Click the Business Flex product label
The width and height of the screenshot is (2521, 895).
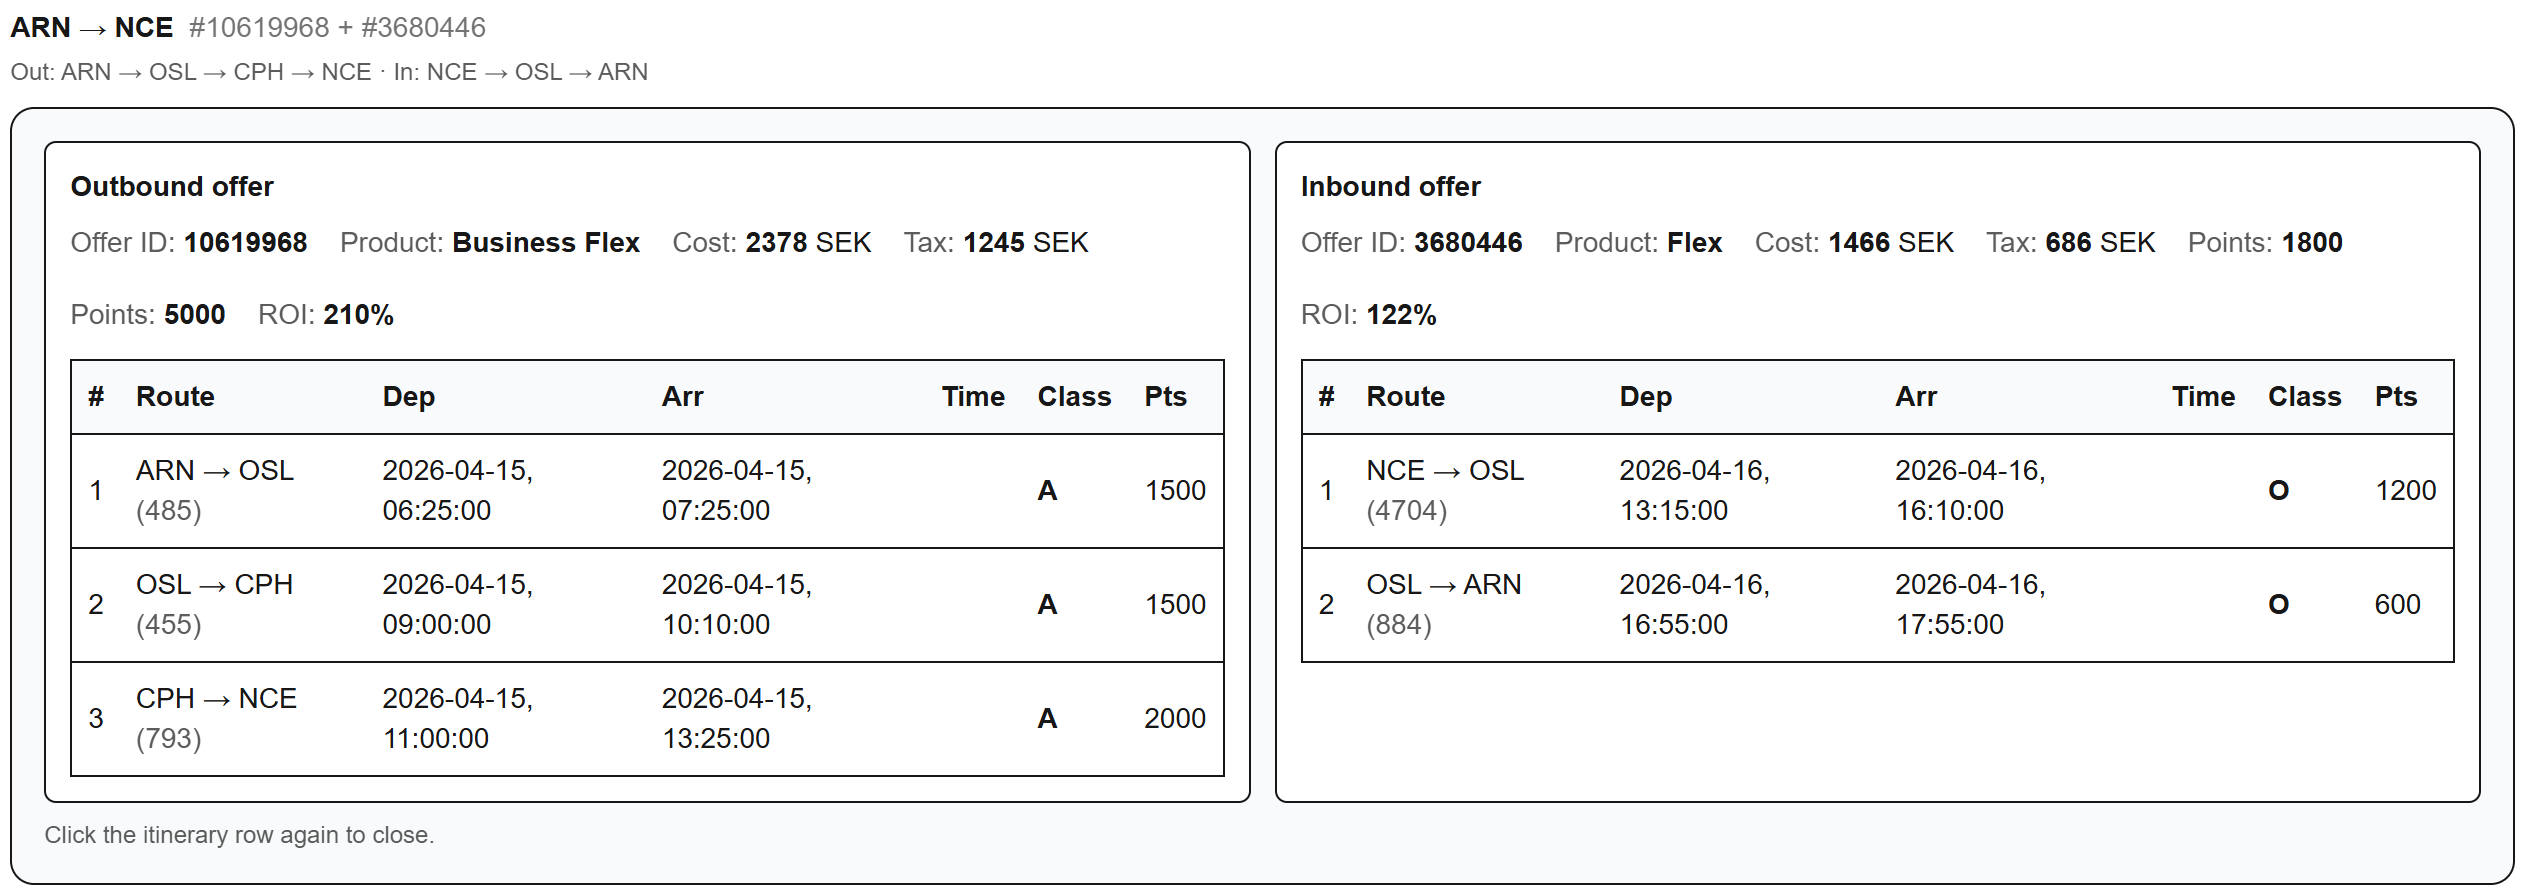545,243
